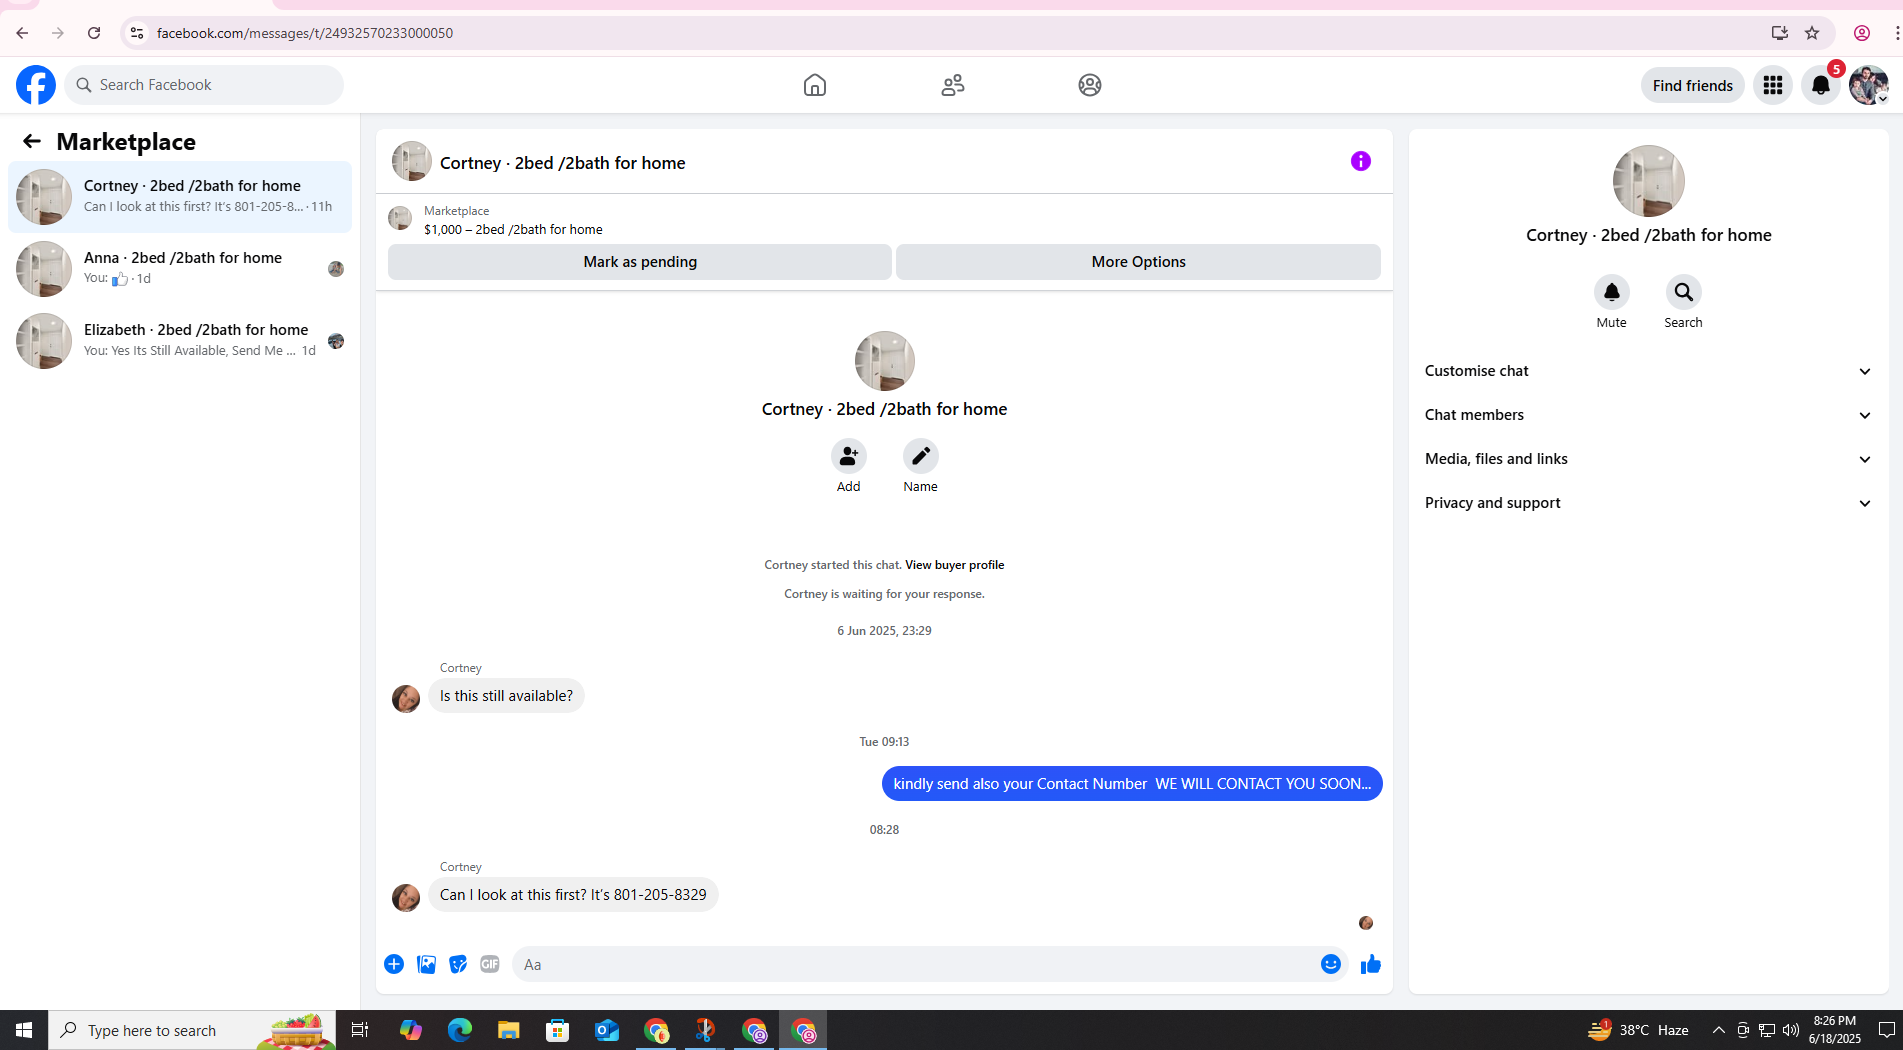Click the Windows taskbar search box
The width and height of the screenshot is (1903, 1050).
pos(192,1030)
